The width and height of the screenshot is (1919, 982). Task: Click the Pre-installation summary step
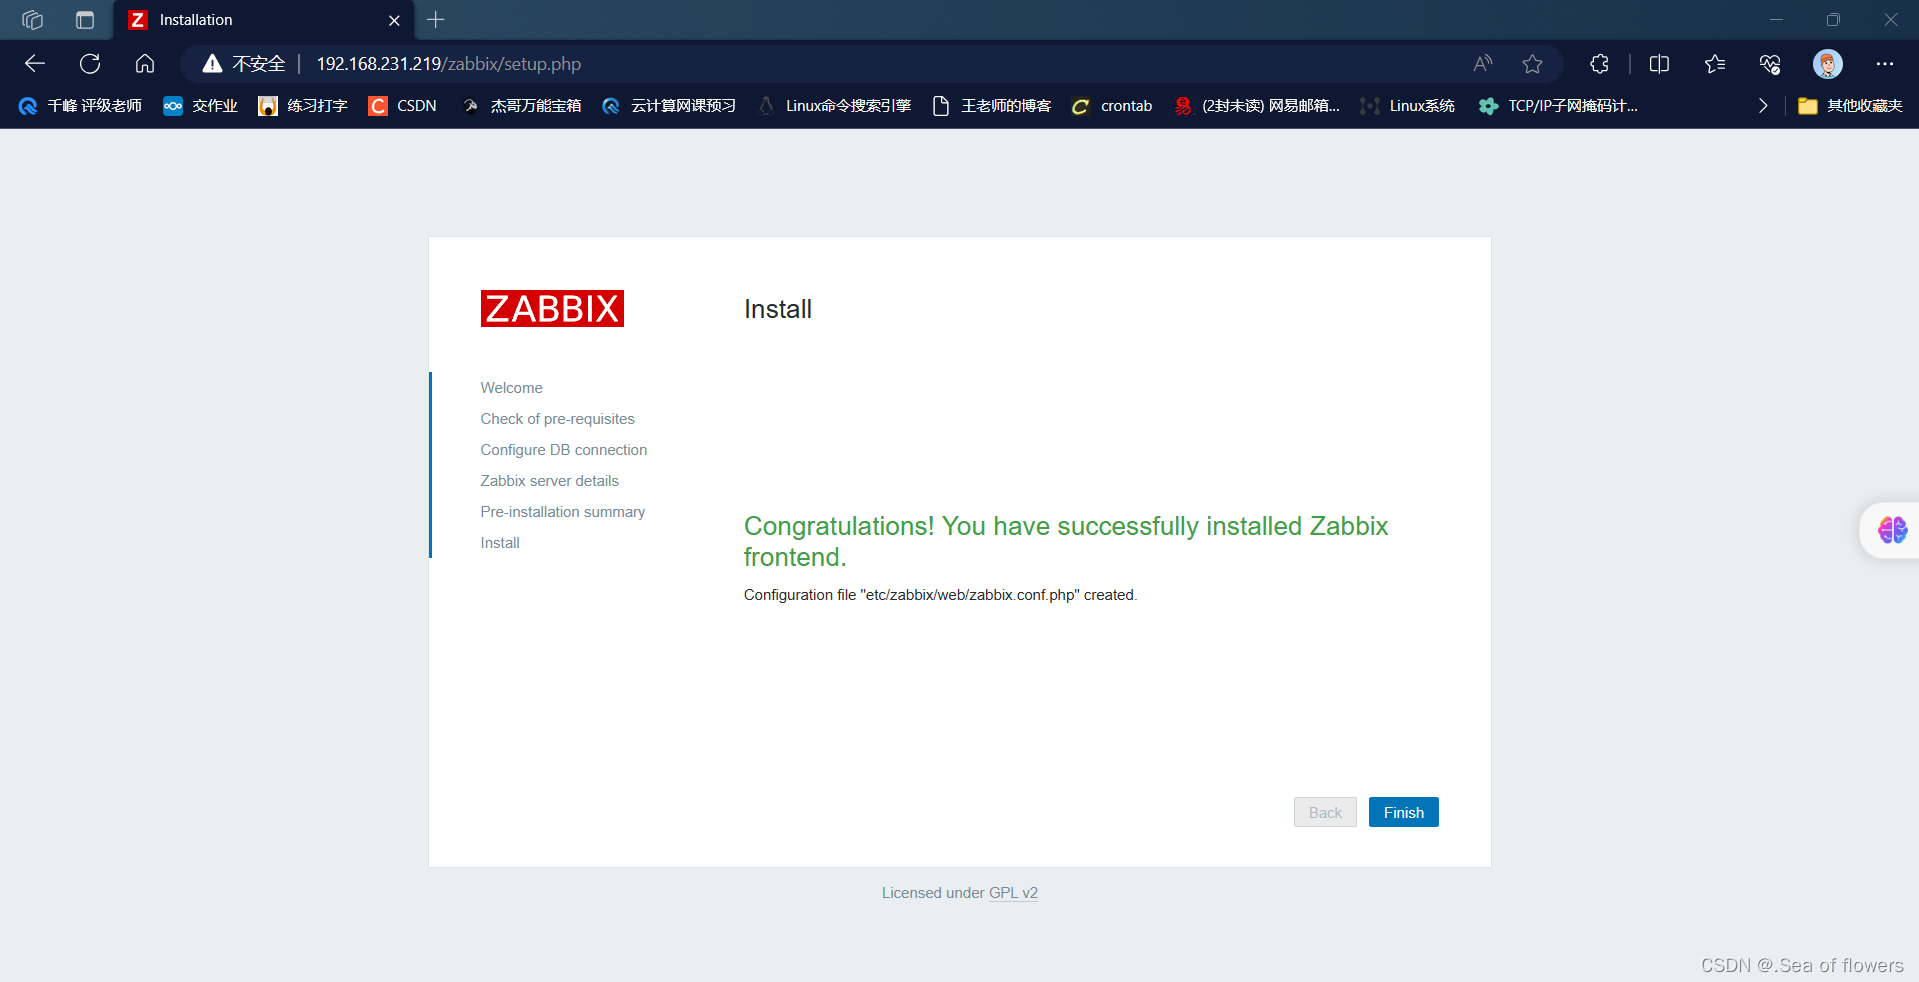point(562,512)
